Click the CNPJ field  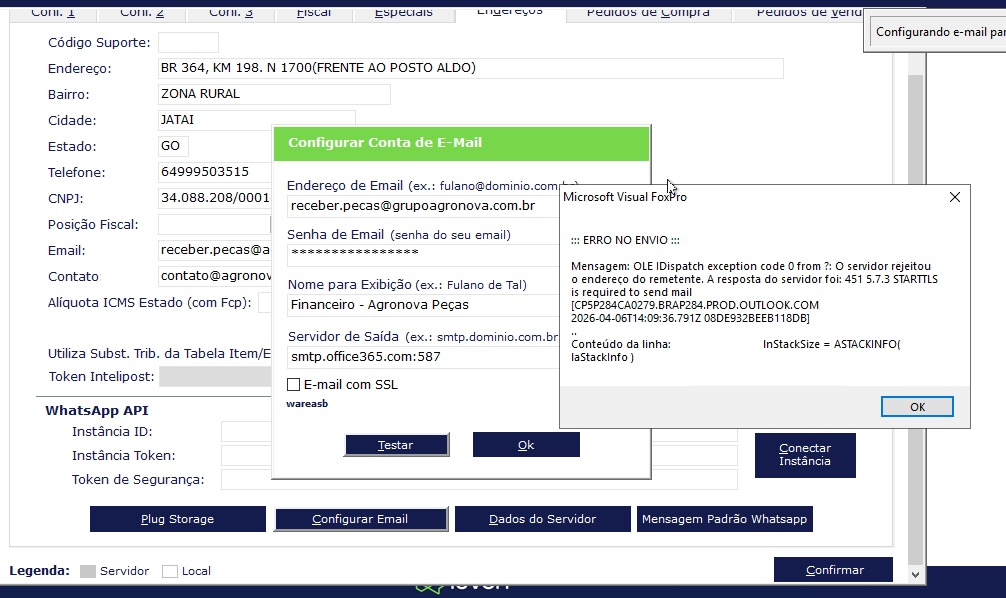pyautogui.click(x=215, y=198)
